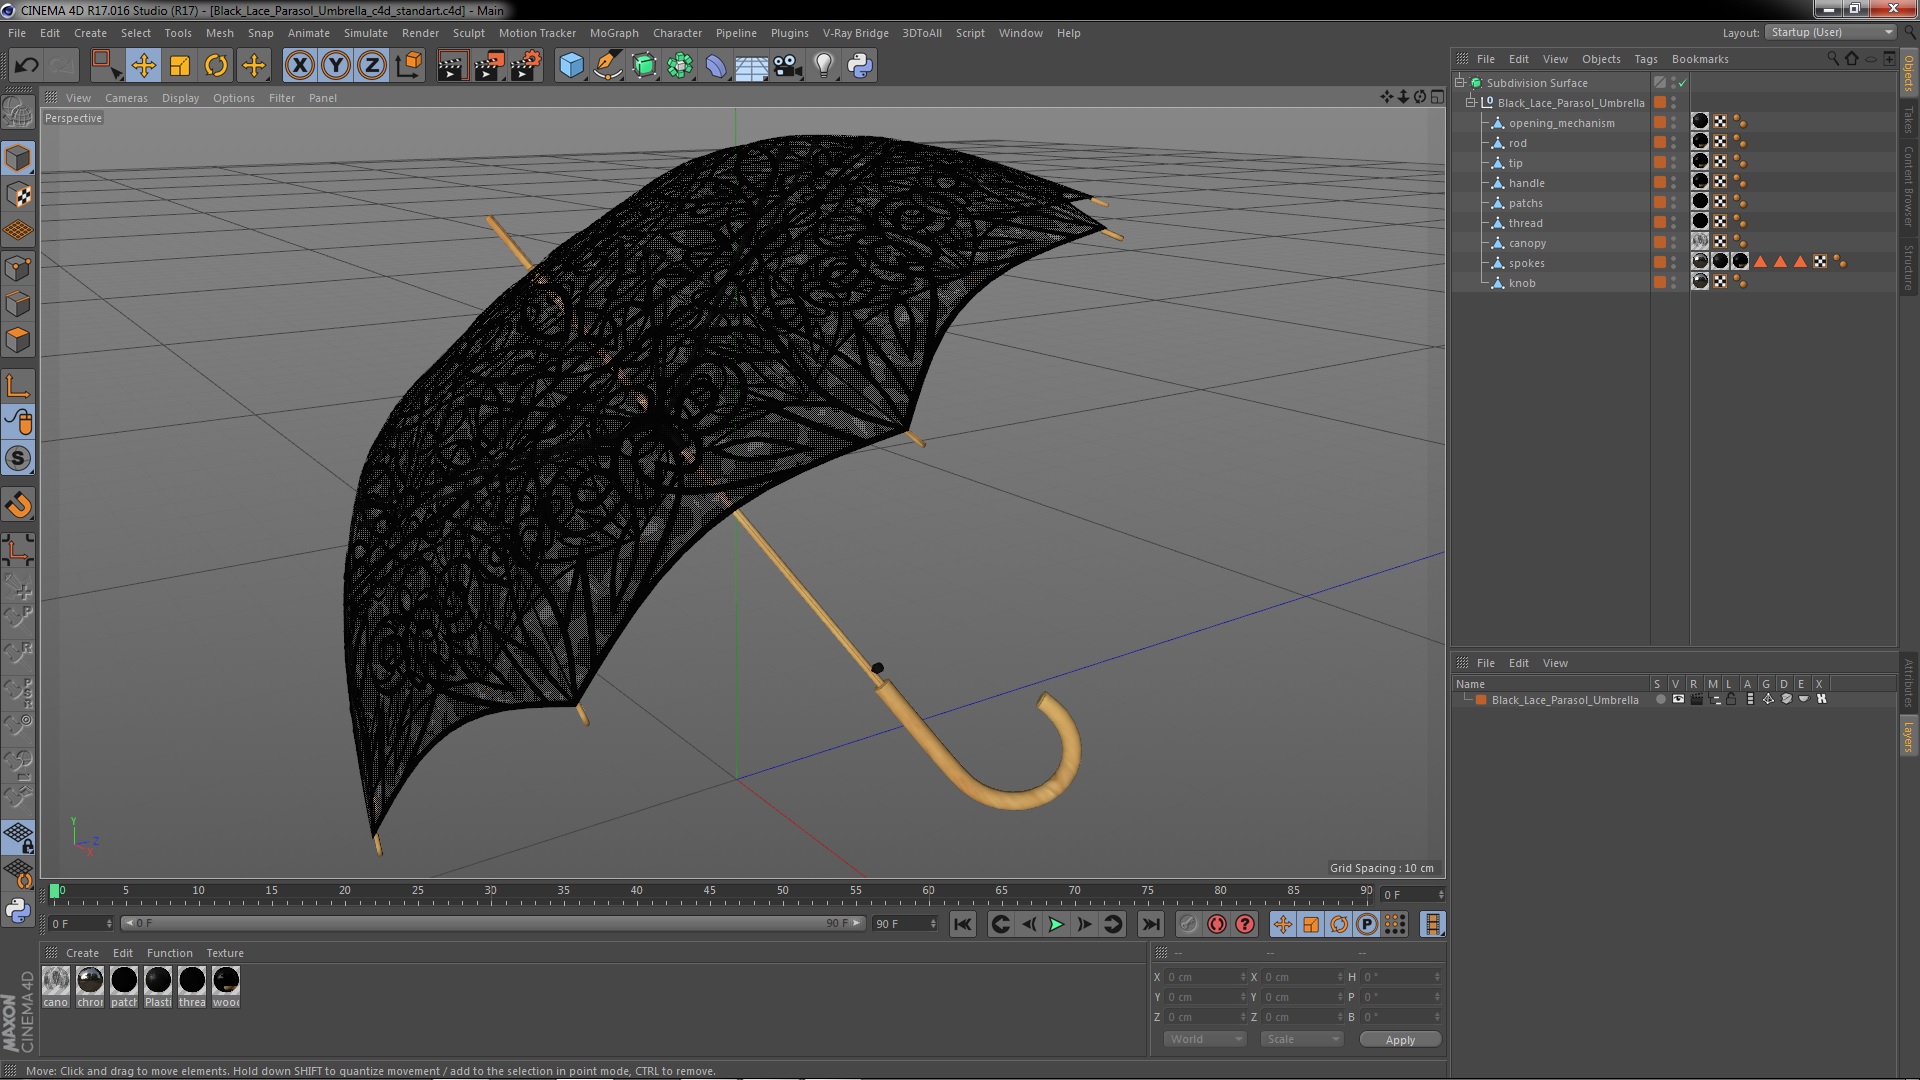1920x1080 pixels.
Task: Click layer color swatch for thread
Action: point(1660,222)
